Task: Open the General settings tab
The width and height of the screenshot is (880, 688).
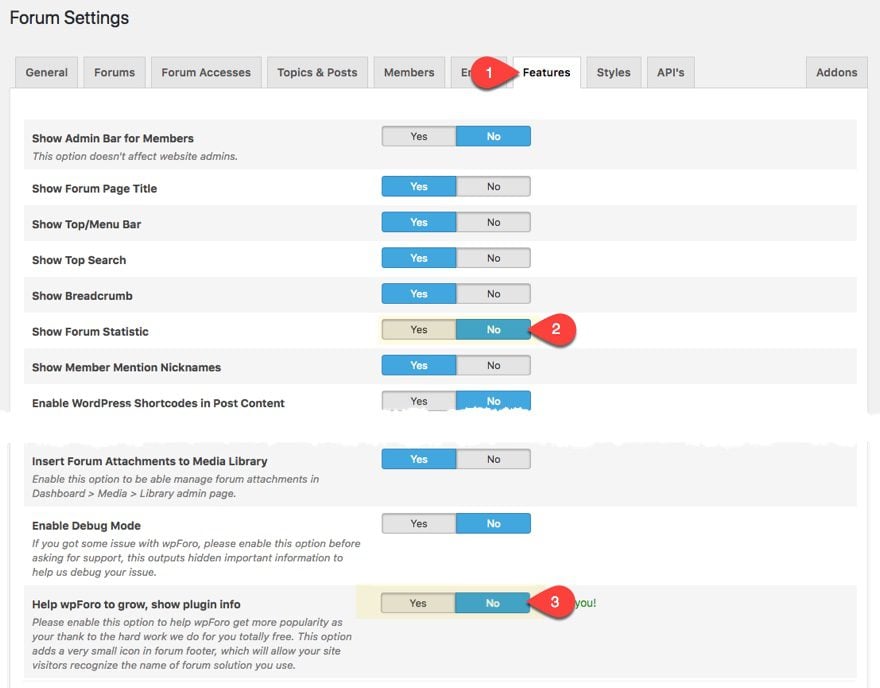Action: pyautogui.click(x=46, y=72)
